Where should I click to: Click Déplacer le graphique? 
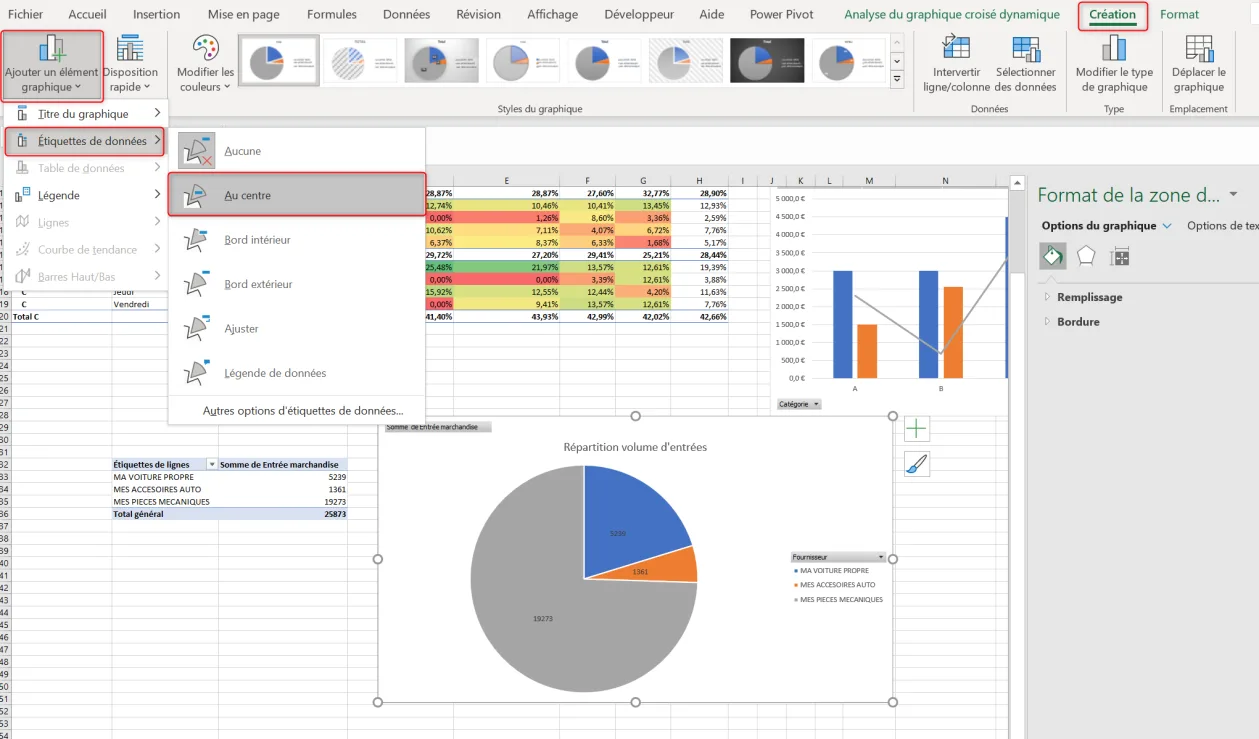(1198, 65)
